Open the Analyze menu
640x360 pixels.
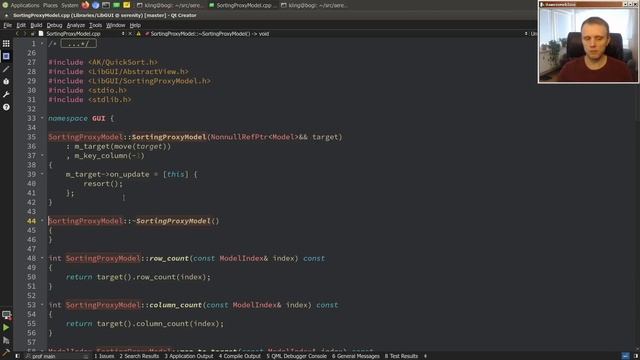click(76, 25)
